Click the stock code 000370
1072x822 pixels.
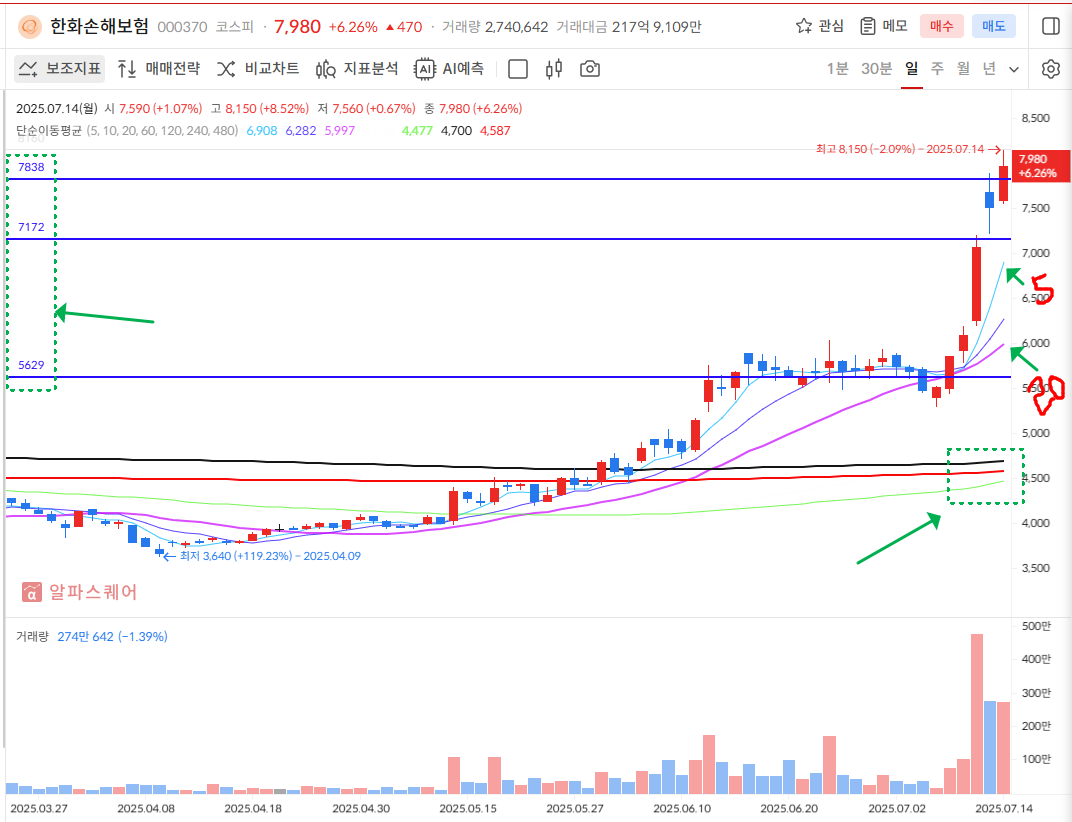coord(182,27)
